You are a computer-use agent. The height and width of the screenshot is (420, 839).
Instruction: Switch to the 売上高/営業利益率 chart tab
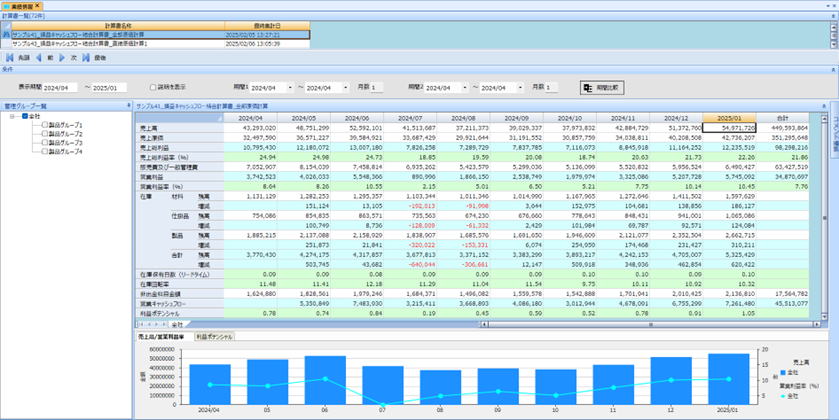(162, 337)
